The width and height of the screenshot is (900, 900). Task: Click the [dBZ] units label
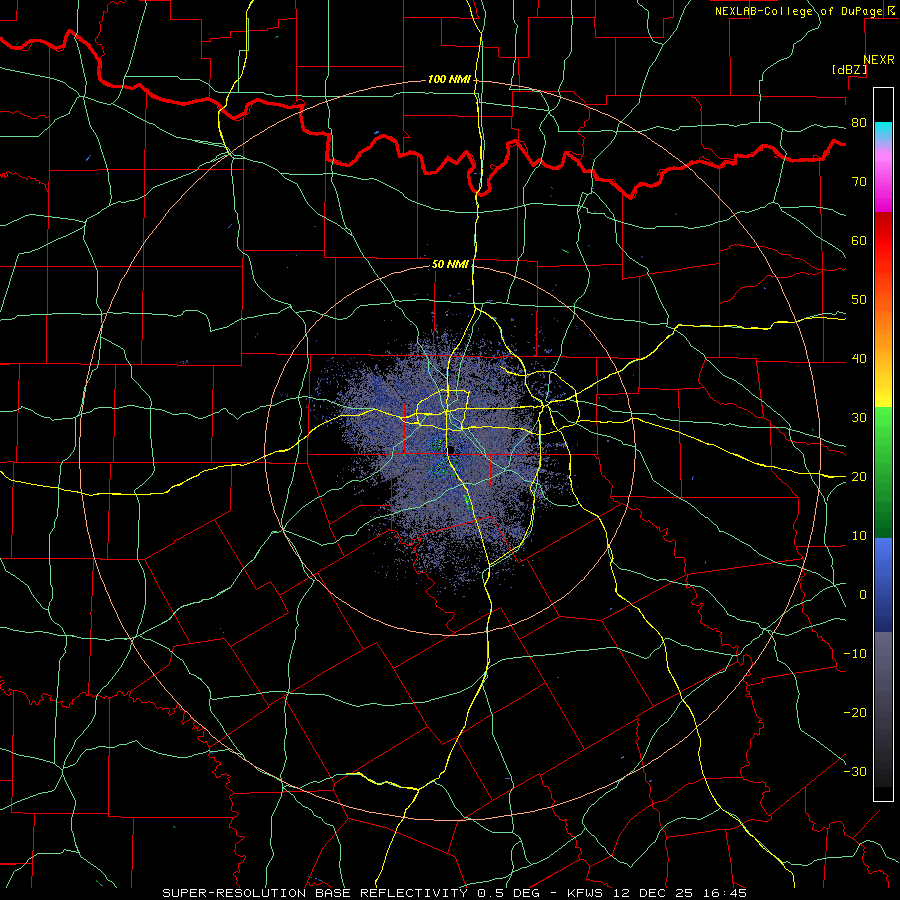pos(849,69)
